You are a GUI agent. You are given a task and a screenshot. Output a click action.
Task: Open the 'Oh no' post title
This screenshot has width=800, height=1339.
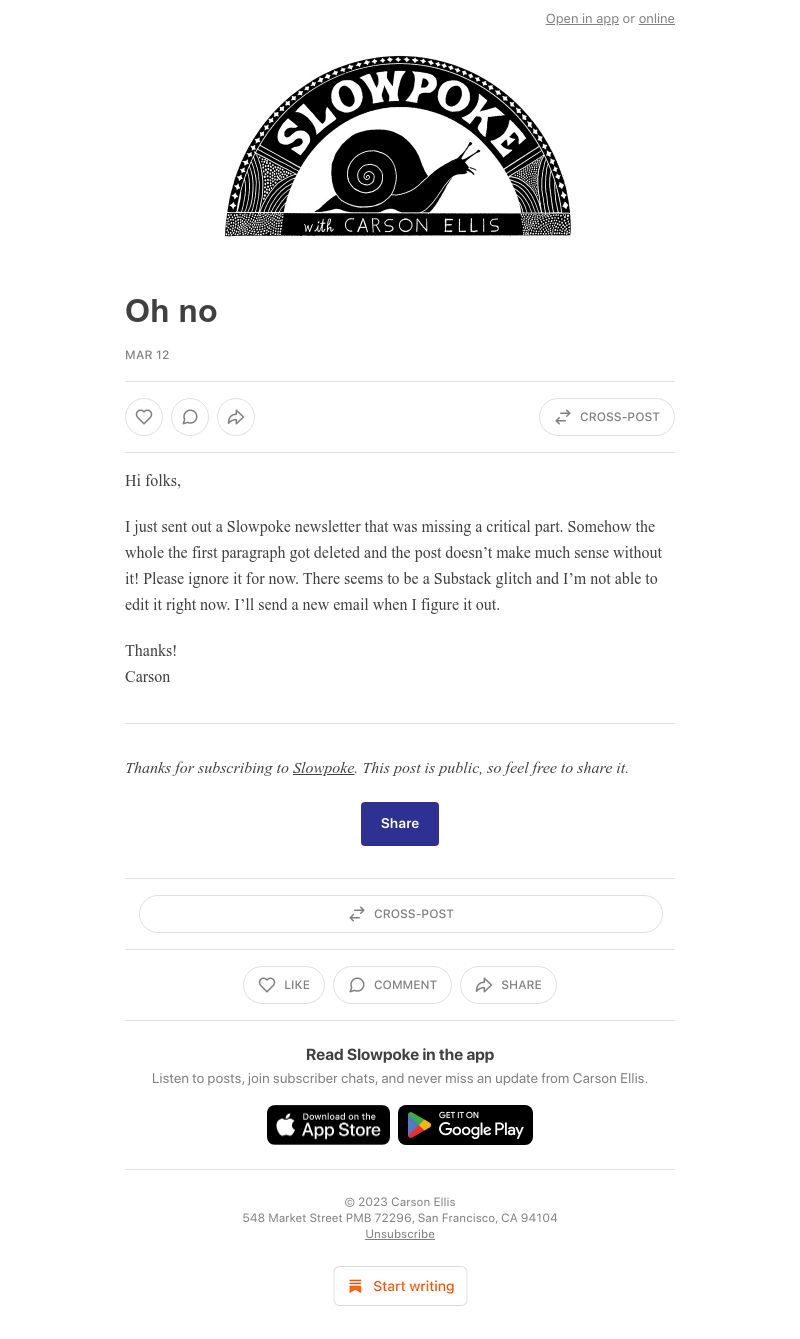(171, 311)
